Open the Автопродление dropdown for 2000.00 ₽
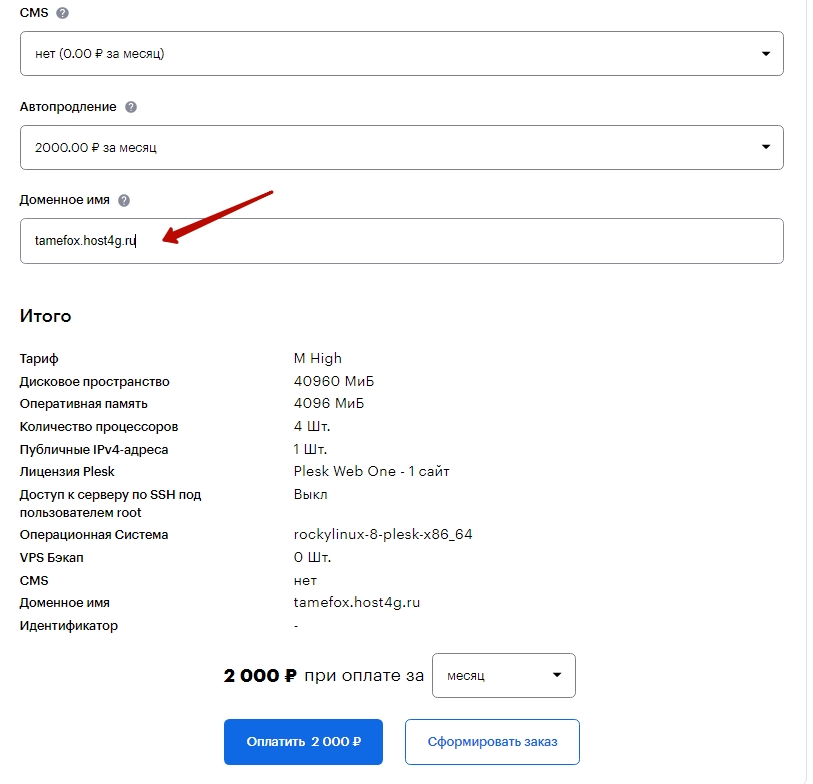The width and height of the screenshot is (813, 784). pyautogui.click(x=402, y=147)
